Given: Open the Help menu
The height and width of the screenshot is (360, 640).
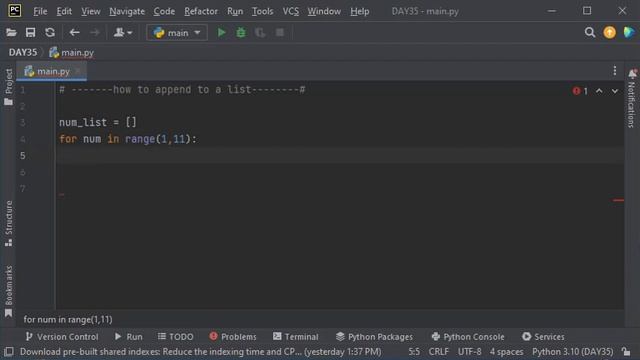Looking at the screenshot, I should point(360,11).
